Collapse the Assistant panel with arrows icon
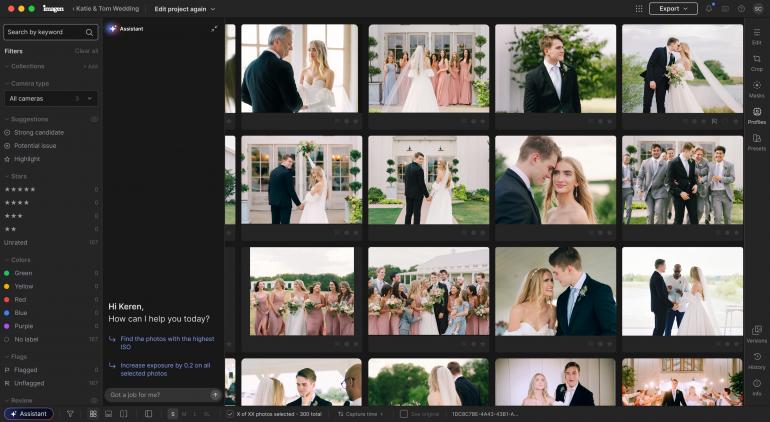Image resolution: width=770 pixels, height=422 pixels. pyautogui.click(x=214, y=29)
